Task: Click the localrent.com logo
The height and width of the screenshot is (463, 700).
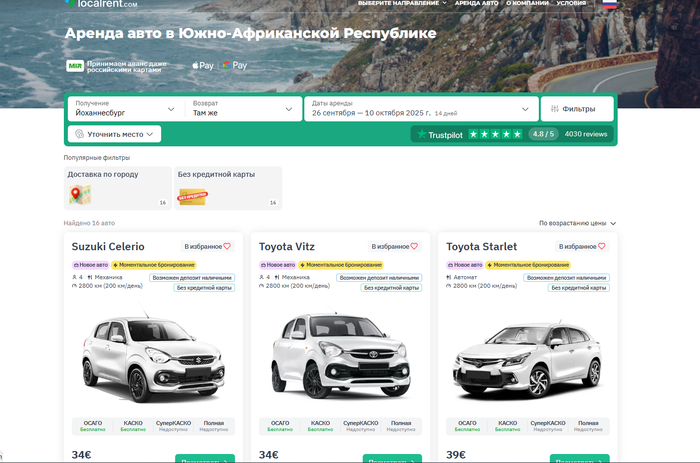Action: coord(102,4)
